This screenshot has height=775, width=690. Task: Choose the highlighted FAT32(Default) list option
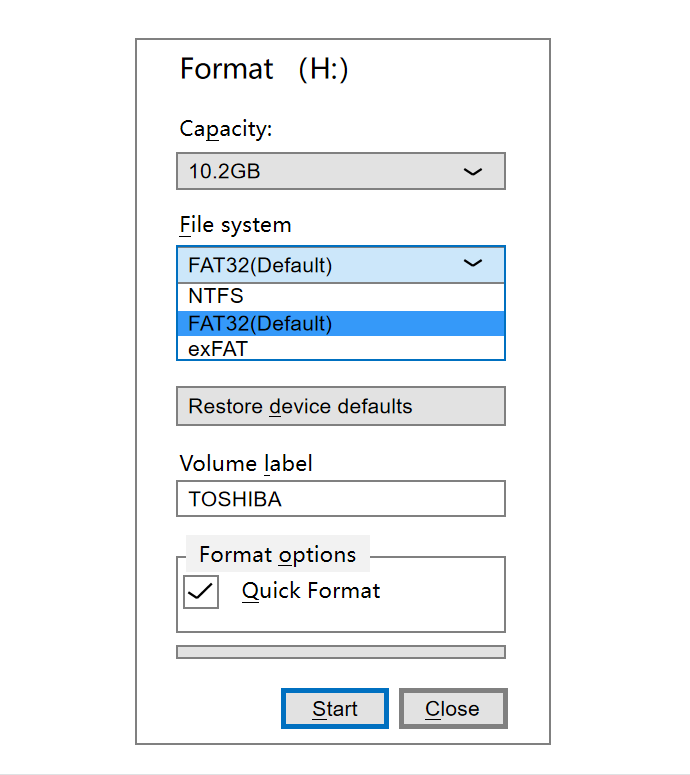(x=341, y=324)
